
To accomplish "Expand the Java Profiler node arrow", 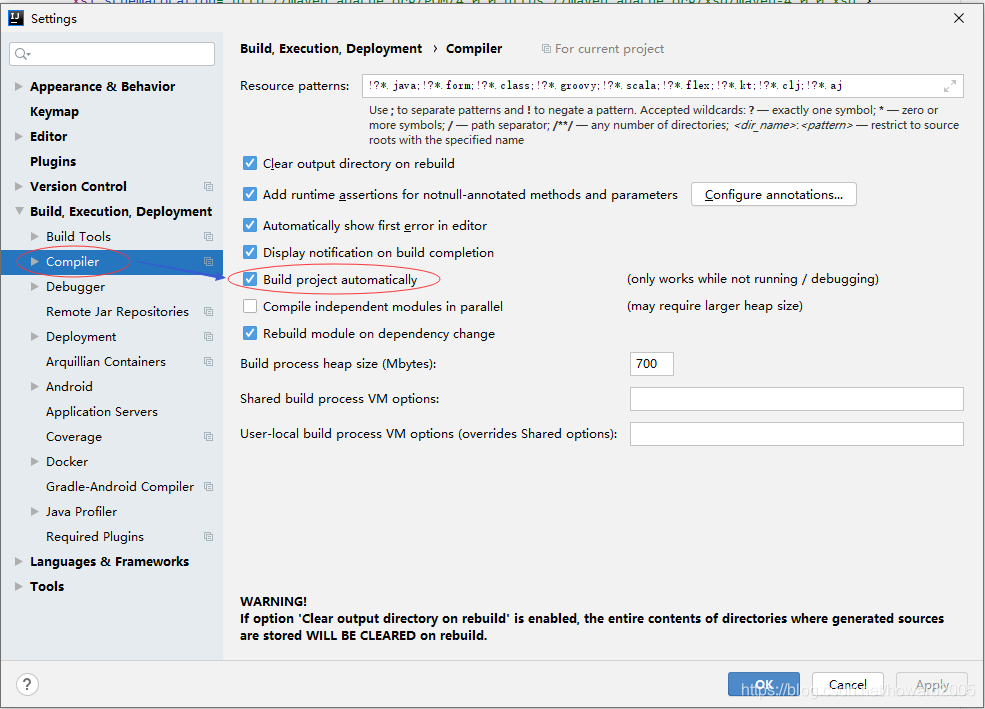I will tap(35, 511).
